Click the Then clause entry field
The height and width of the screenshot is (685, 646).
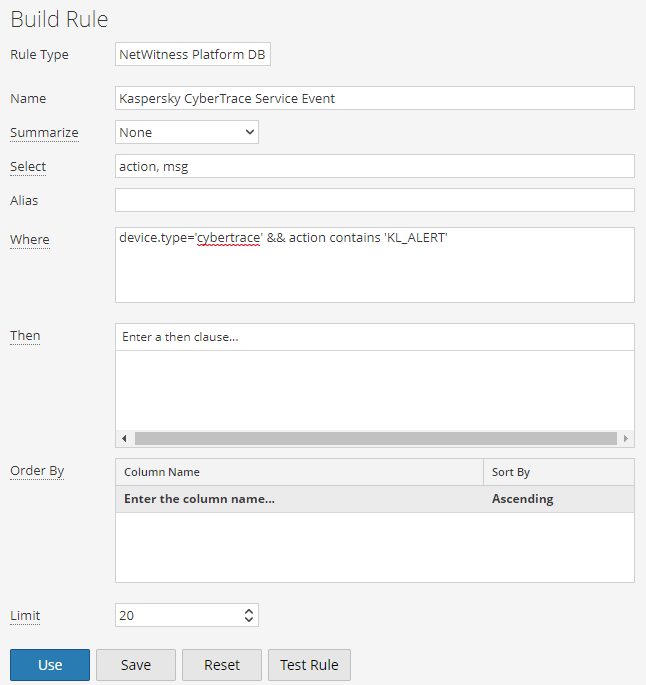click(375, 337)
